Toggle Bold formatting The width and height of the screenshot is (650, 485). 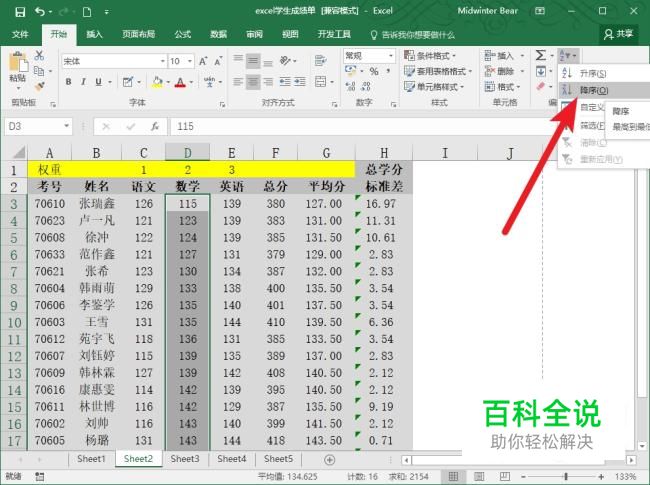pyautogui.click(x=68, y=82)
